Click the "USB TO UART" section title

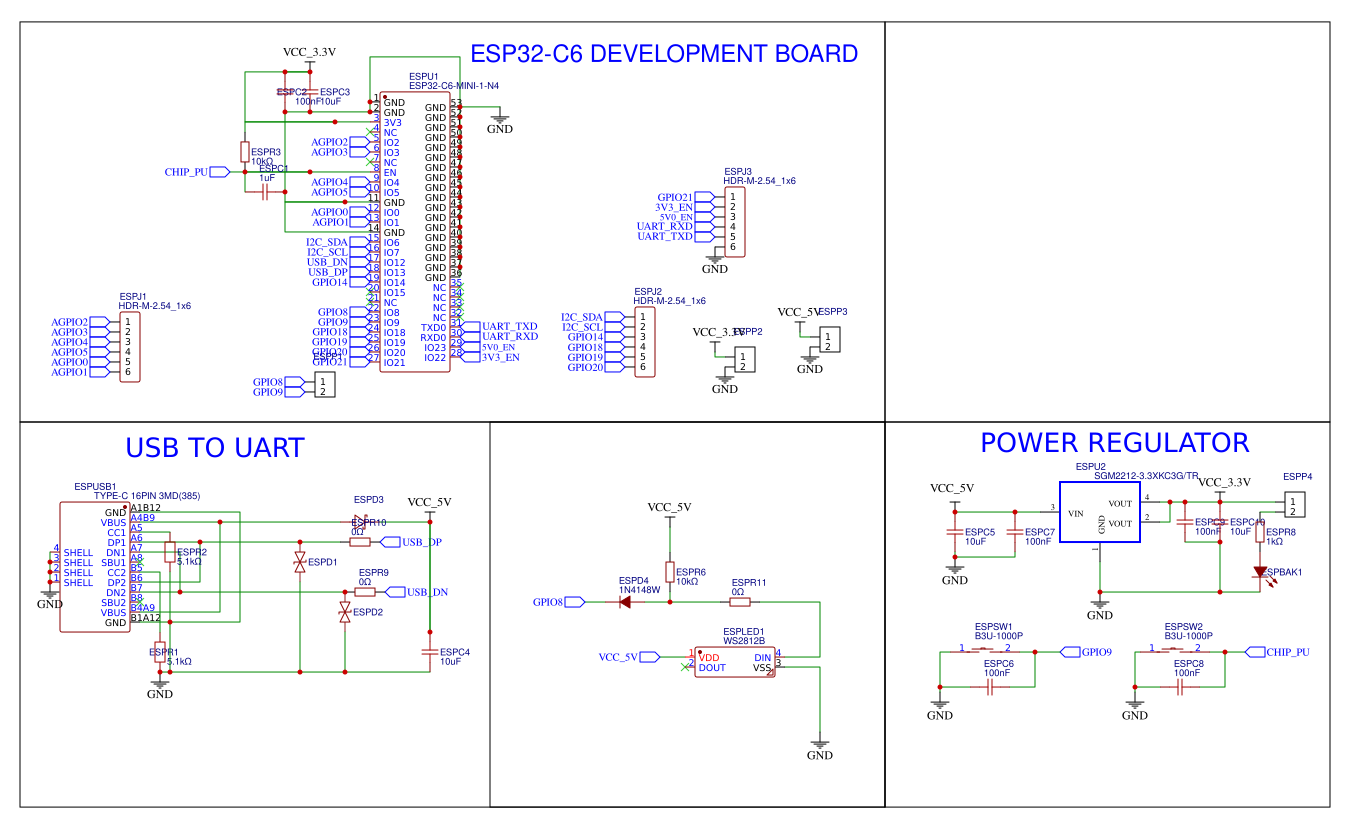point(214,448)
